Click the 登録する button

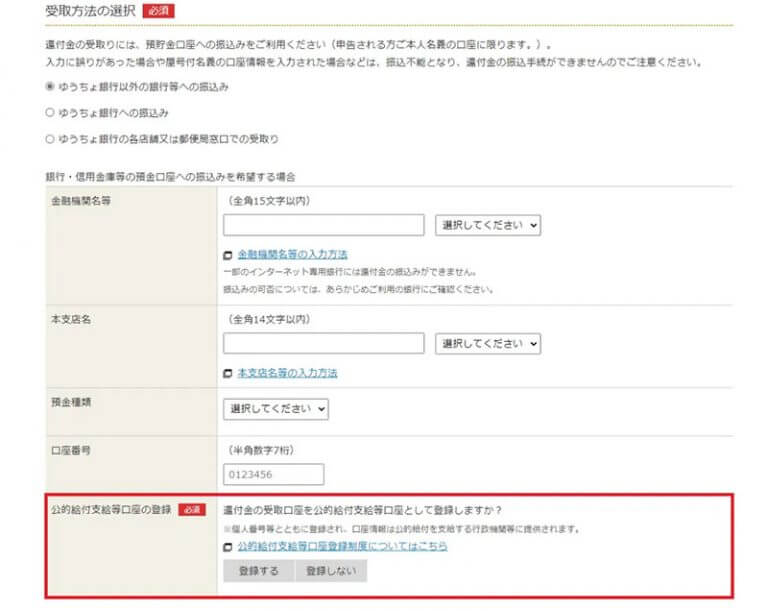[259, 571]
